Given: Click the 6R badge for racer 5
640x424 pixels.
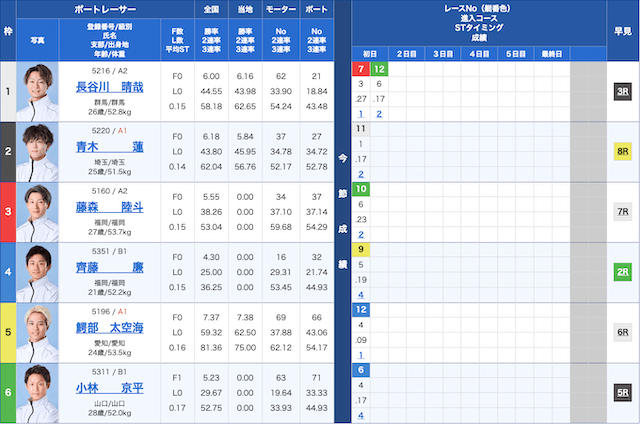Looking at the screenshot, I should click(x=621, y=332).
